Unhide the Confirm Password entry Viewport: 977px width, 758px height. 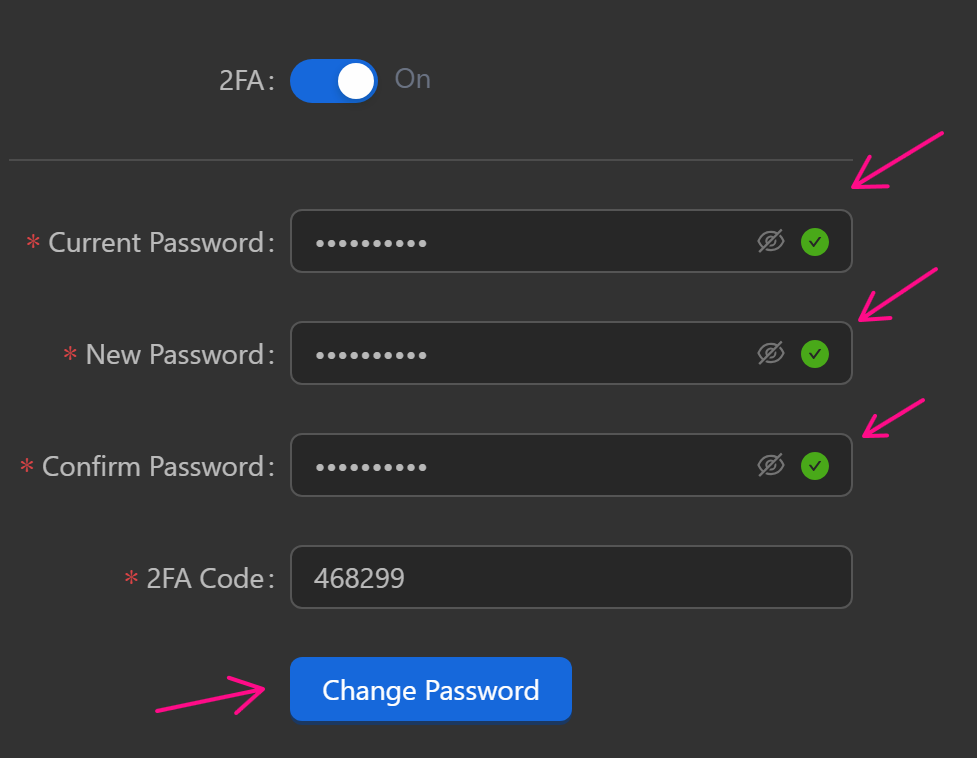770,465
